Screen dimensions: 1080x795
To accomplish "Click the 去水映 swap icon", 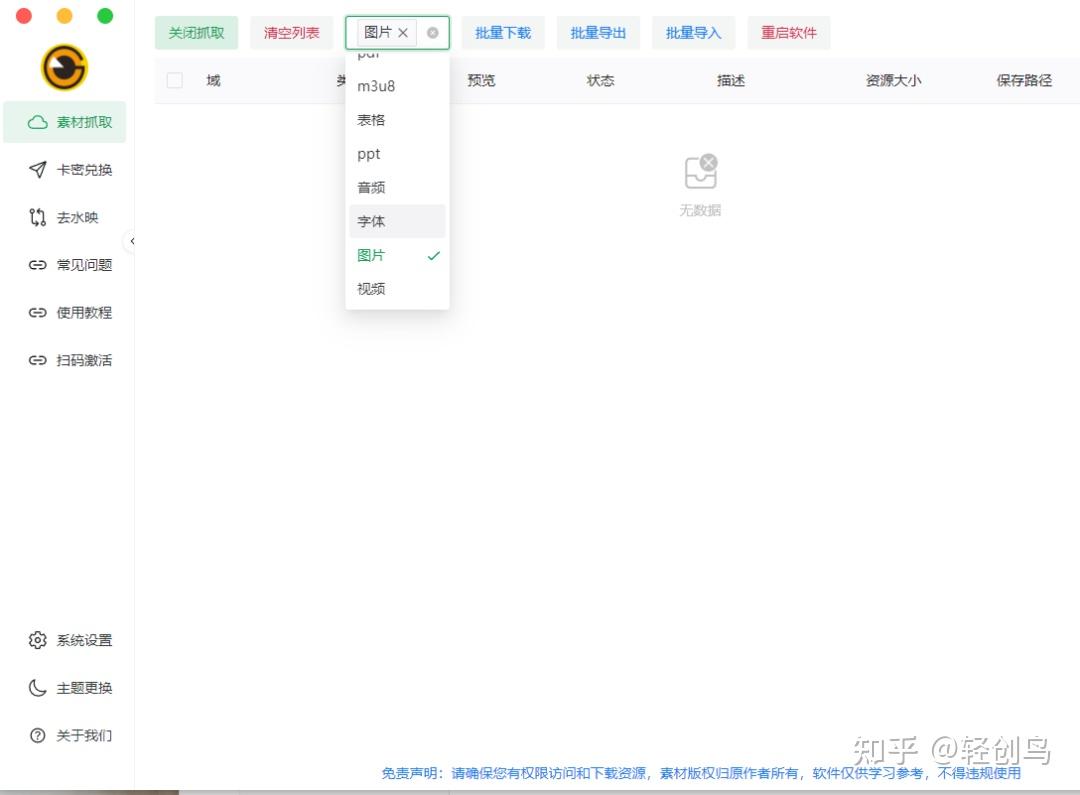I will coord(38,218).
